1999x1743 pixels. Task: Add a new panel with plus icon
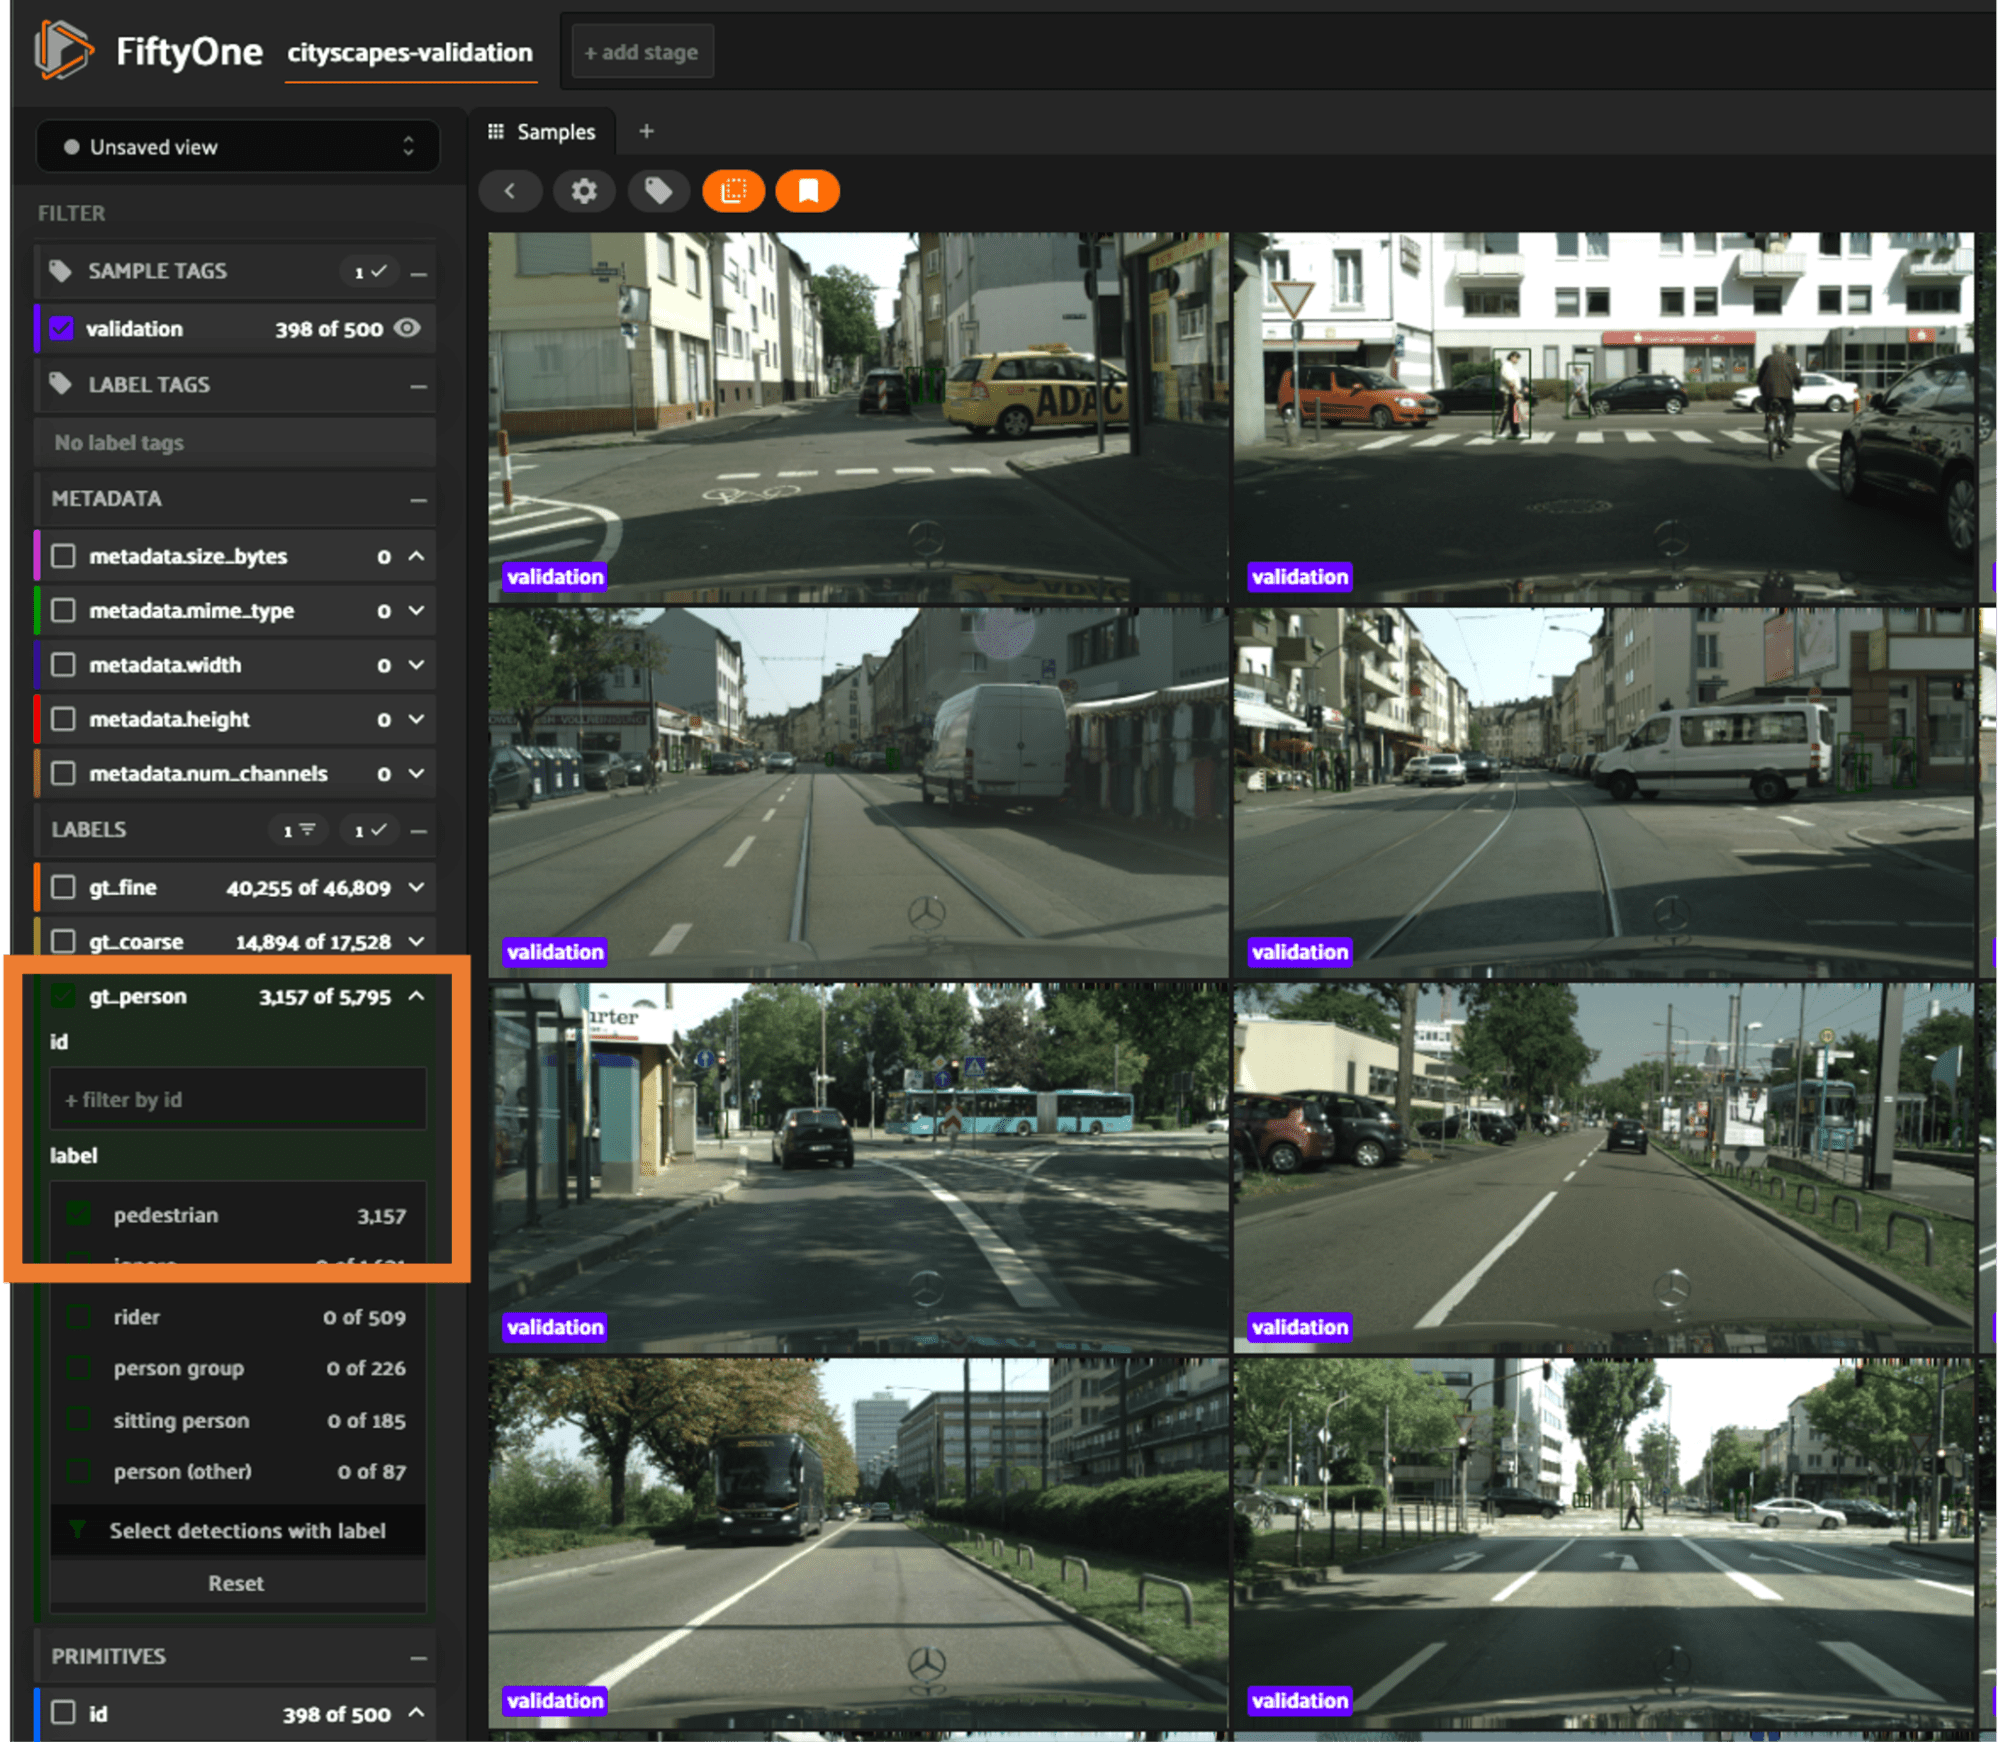coord(646,131)
